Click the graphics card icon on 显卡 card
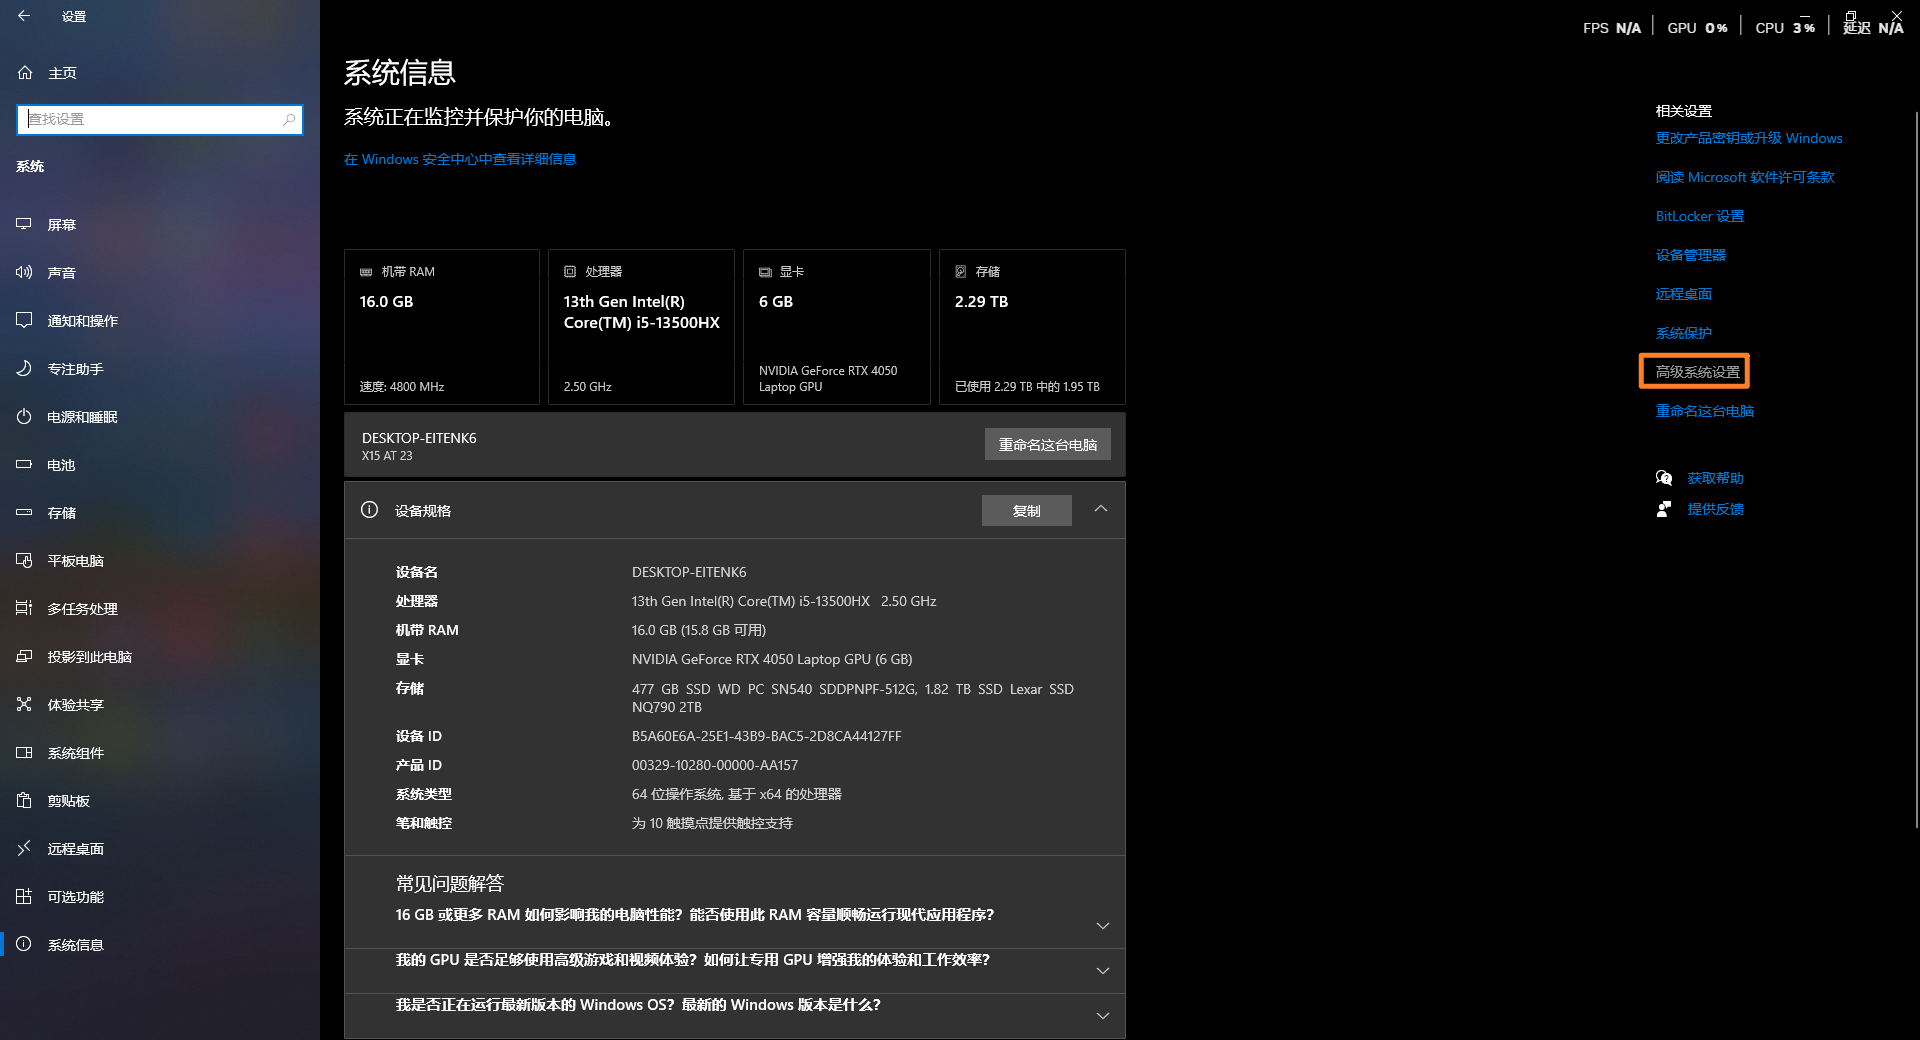1920x1040 pixels. pos(765,272)
